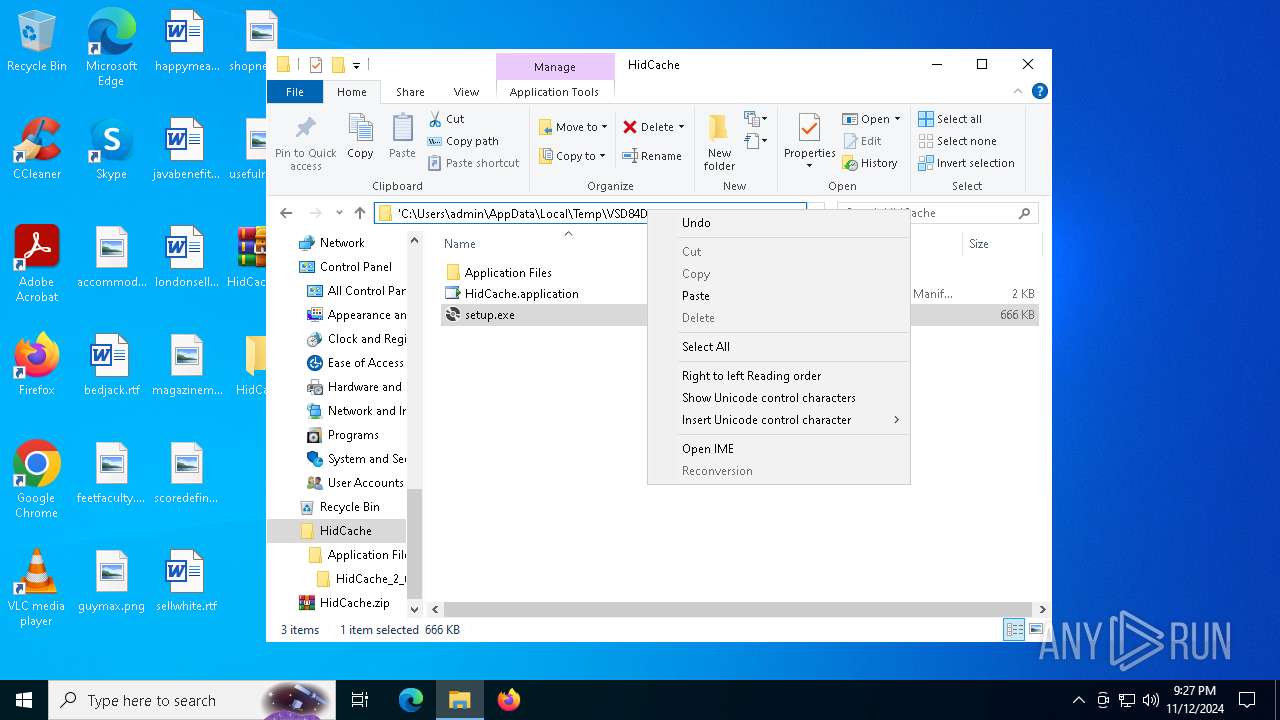This screenshot has width=1280, height=720.
Task: Open Google Chrome desktop shortcut
Action: (x=37, y=480)
